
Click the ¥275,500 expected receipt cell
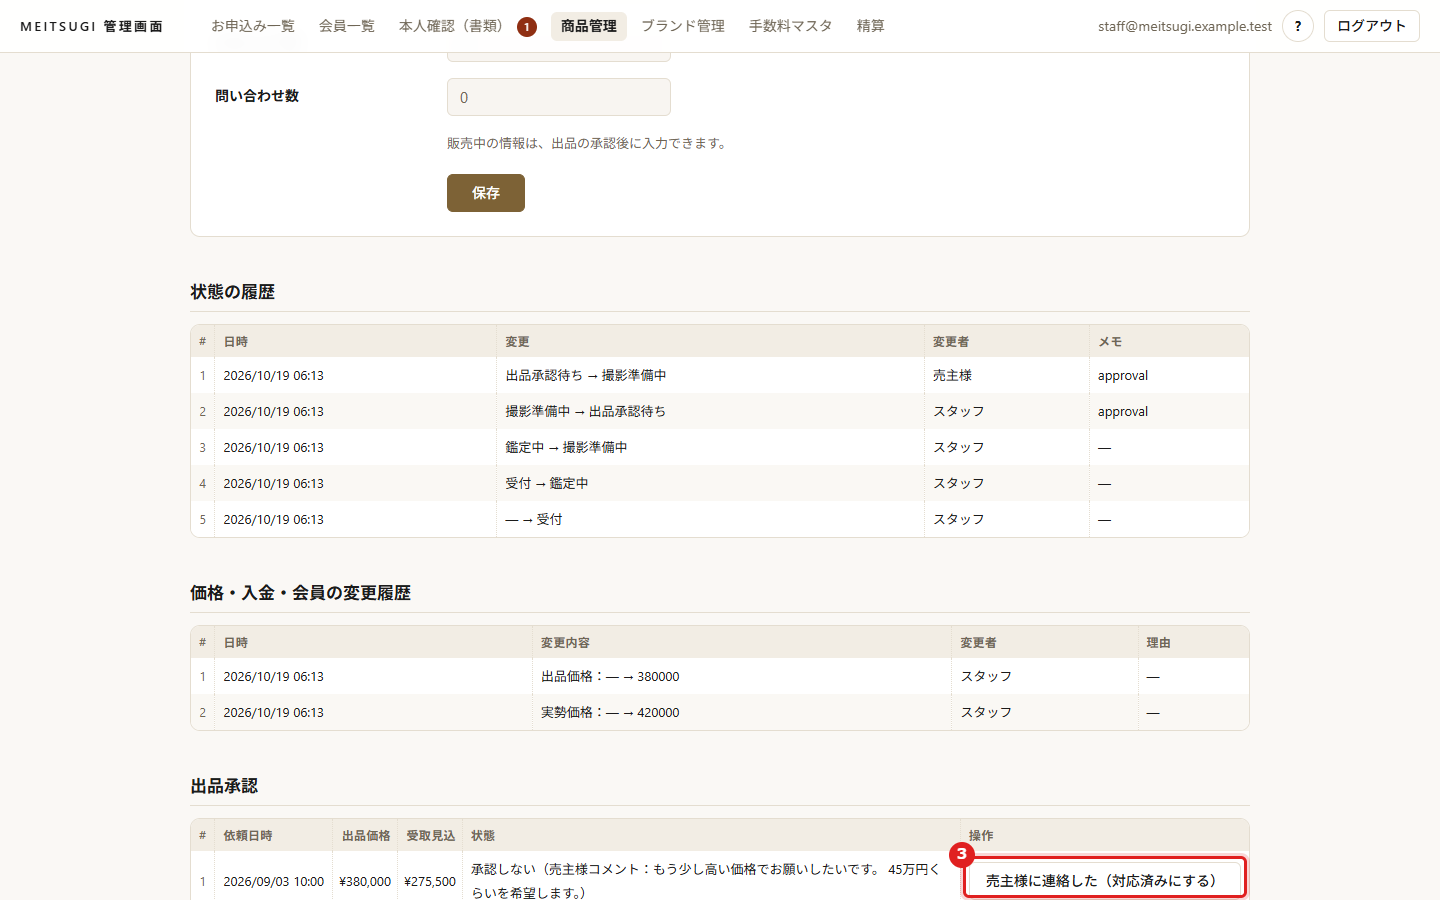(430, 882)
